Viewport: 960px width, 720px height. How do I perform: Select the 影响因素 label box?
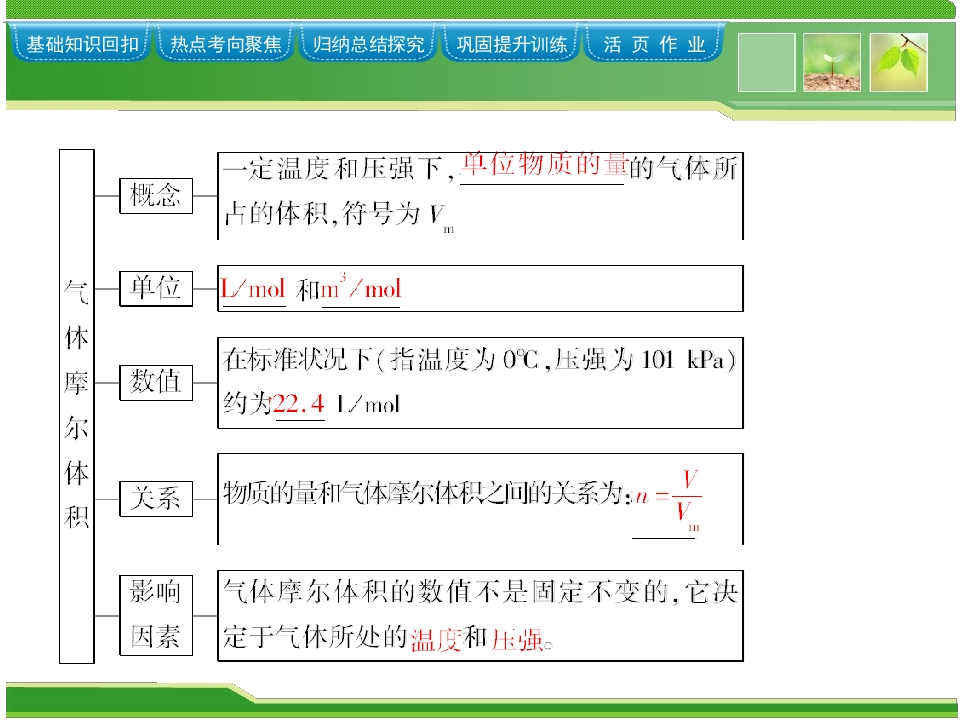[156, 615]
